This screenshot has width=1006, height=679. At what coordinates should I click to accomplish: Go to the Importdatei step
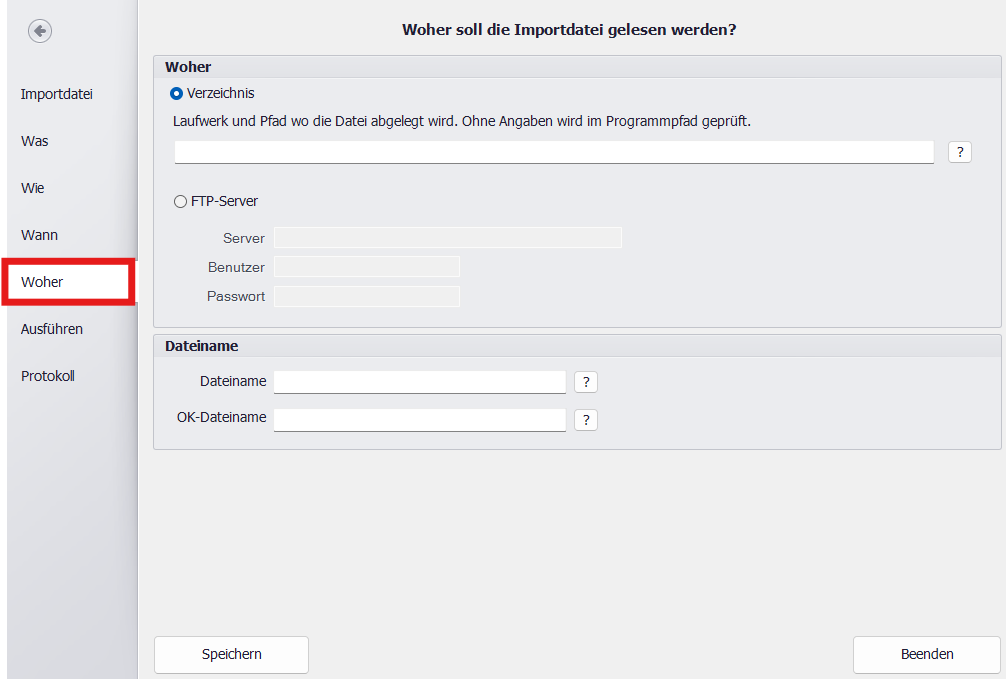click(x=57, y=94)
